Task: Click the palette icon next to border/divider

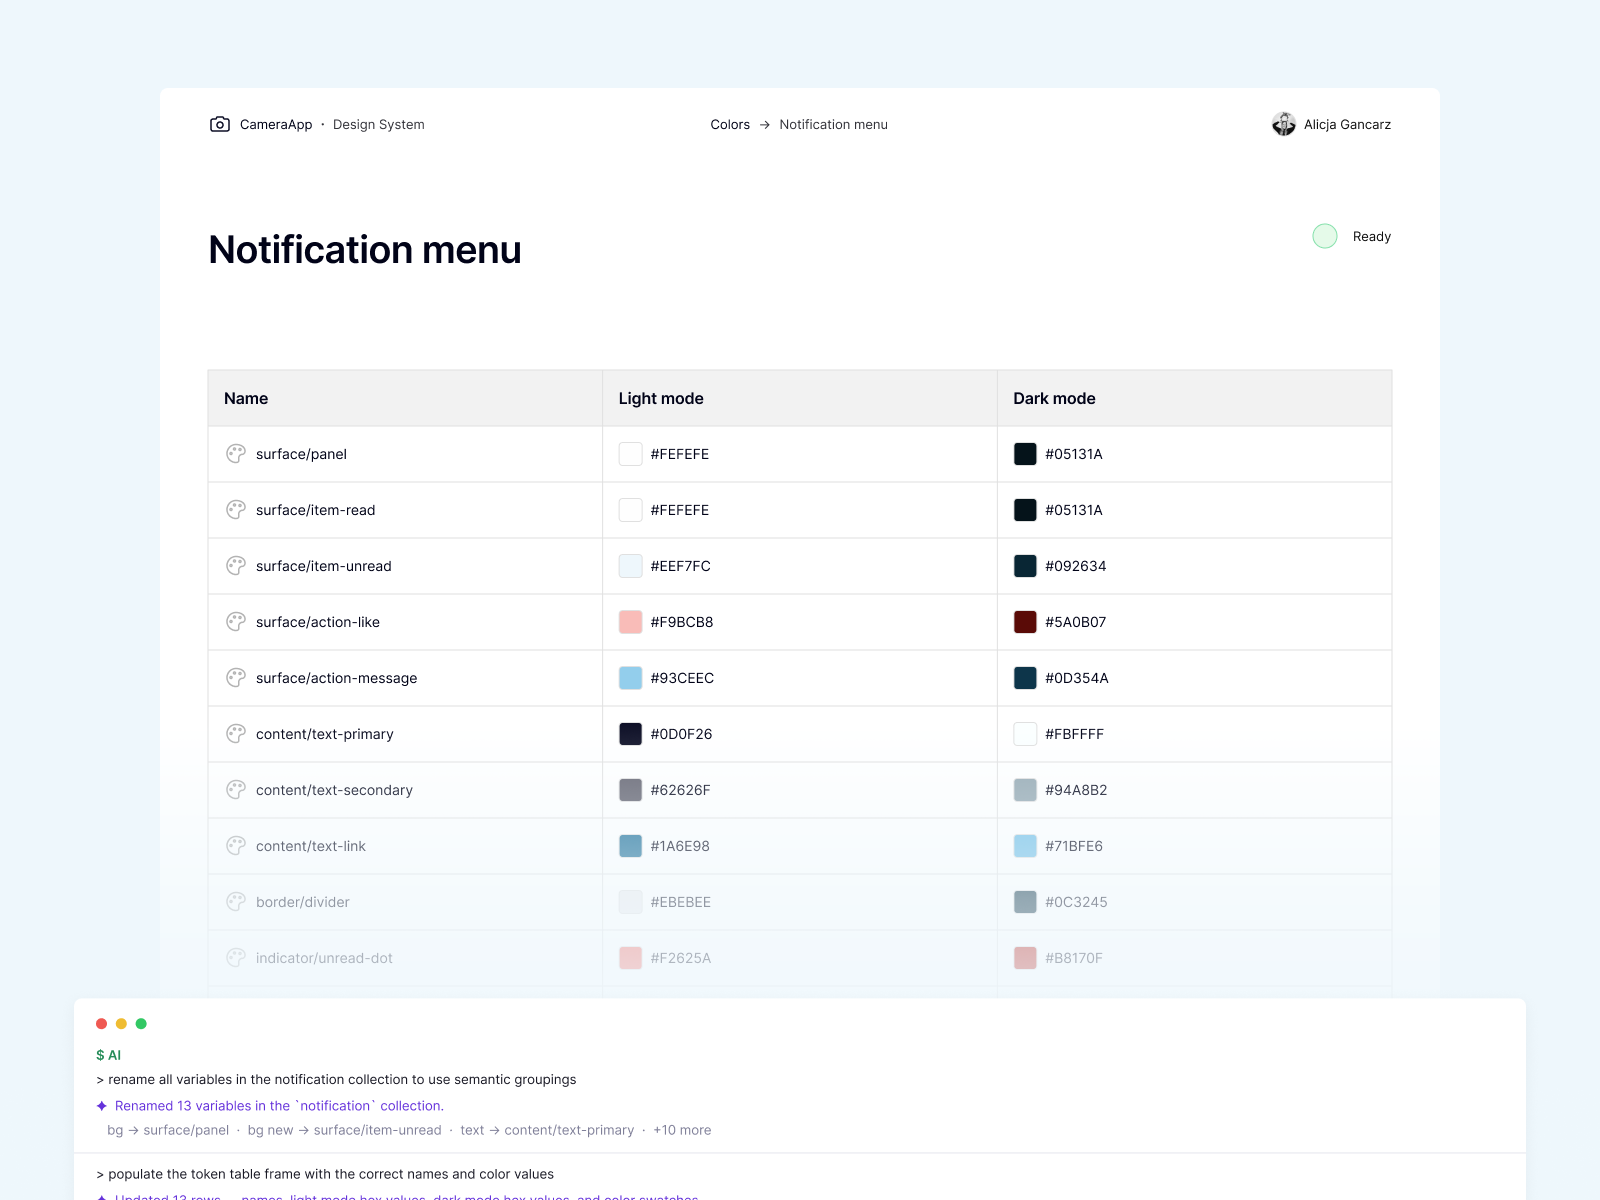Action: coord(235,901)
